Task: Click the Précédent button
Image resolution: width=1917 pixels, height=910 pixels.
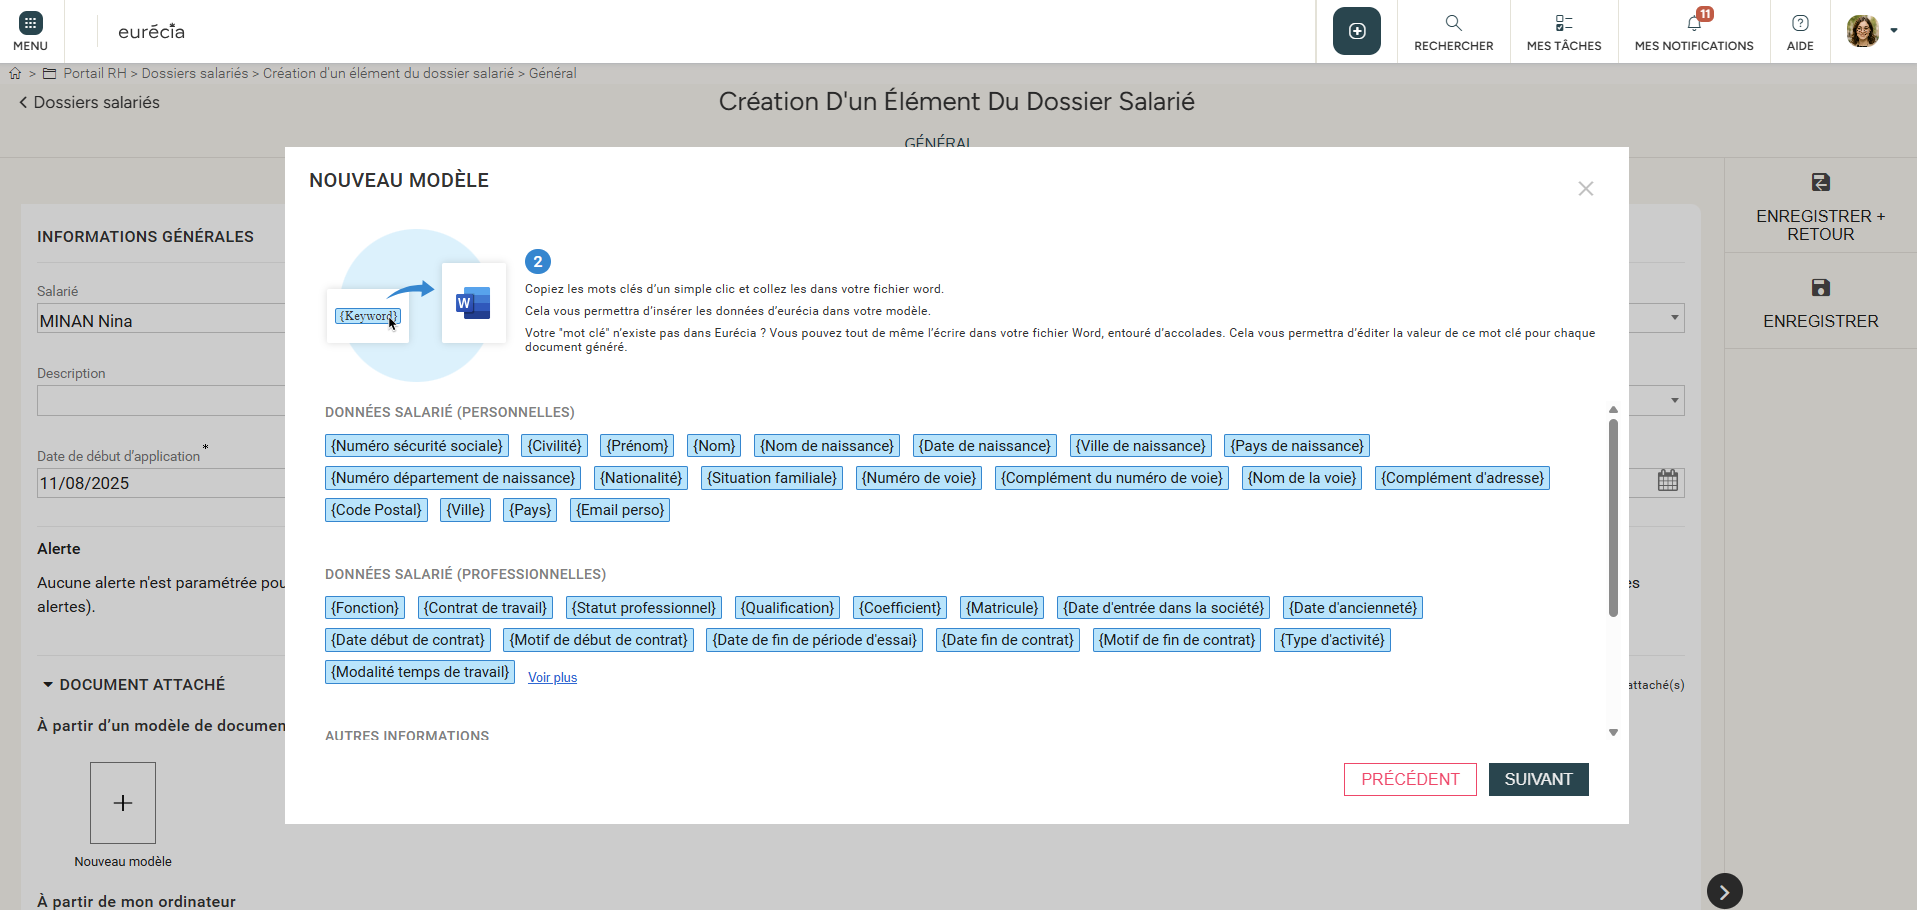Action: tap(1409, 779)
